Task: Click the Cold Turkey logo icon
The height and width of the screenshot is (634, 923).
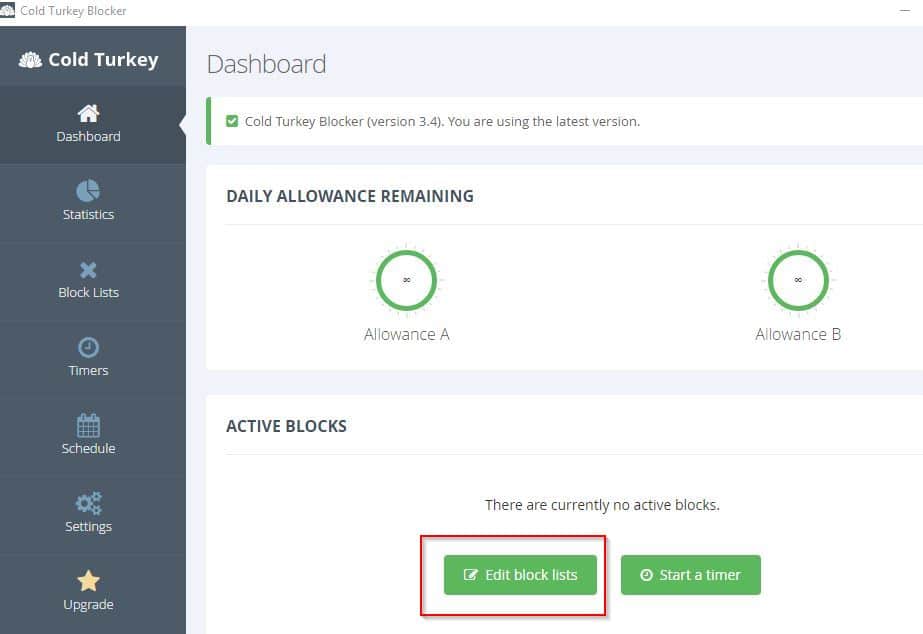Action: click(31, 59)
